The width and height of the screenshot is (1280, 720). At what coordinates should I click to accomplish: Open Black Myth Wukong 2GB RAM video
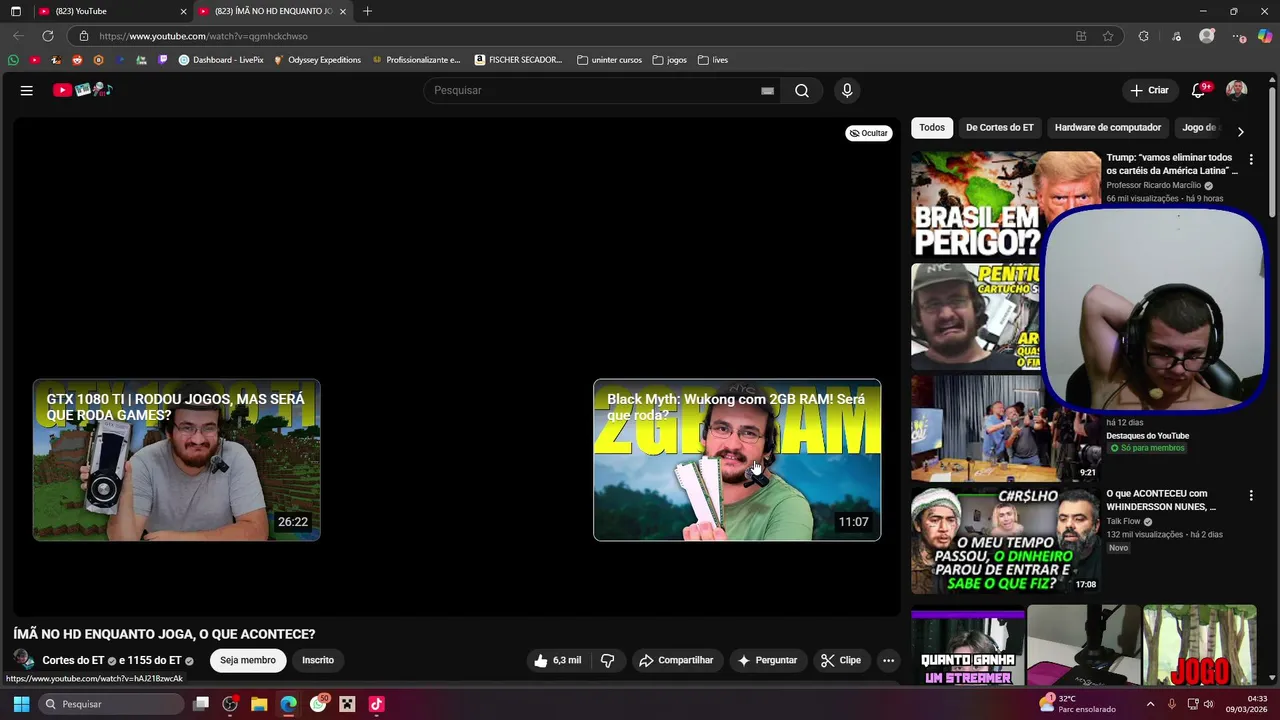(x=737, y=460)
